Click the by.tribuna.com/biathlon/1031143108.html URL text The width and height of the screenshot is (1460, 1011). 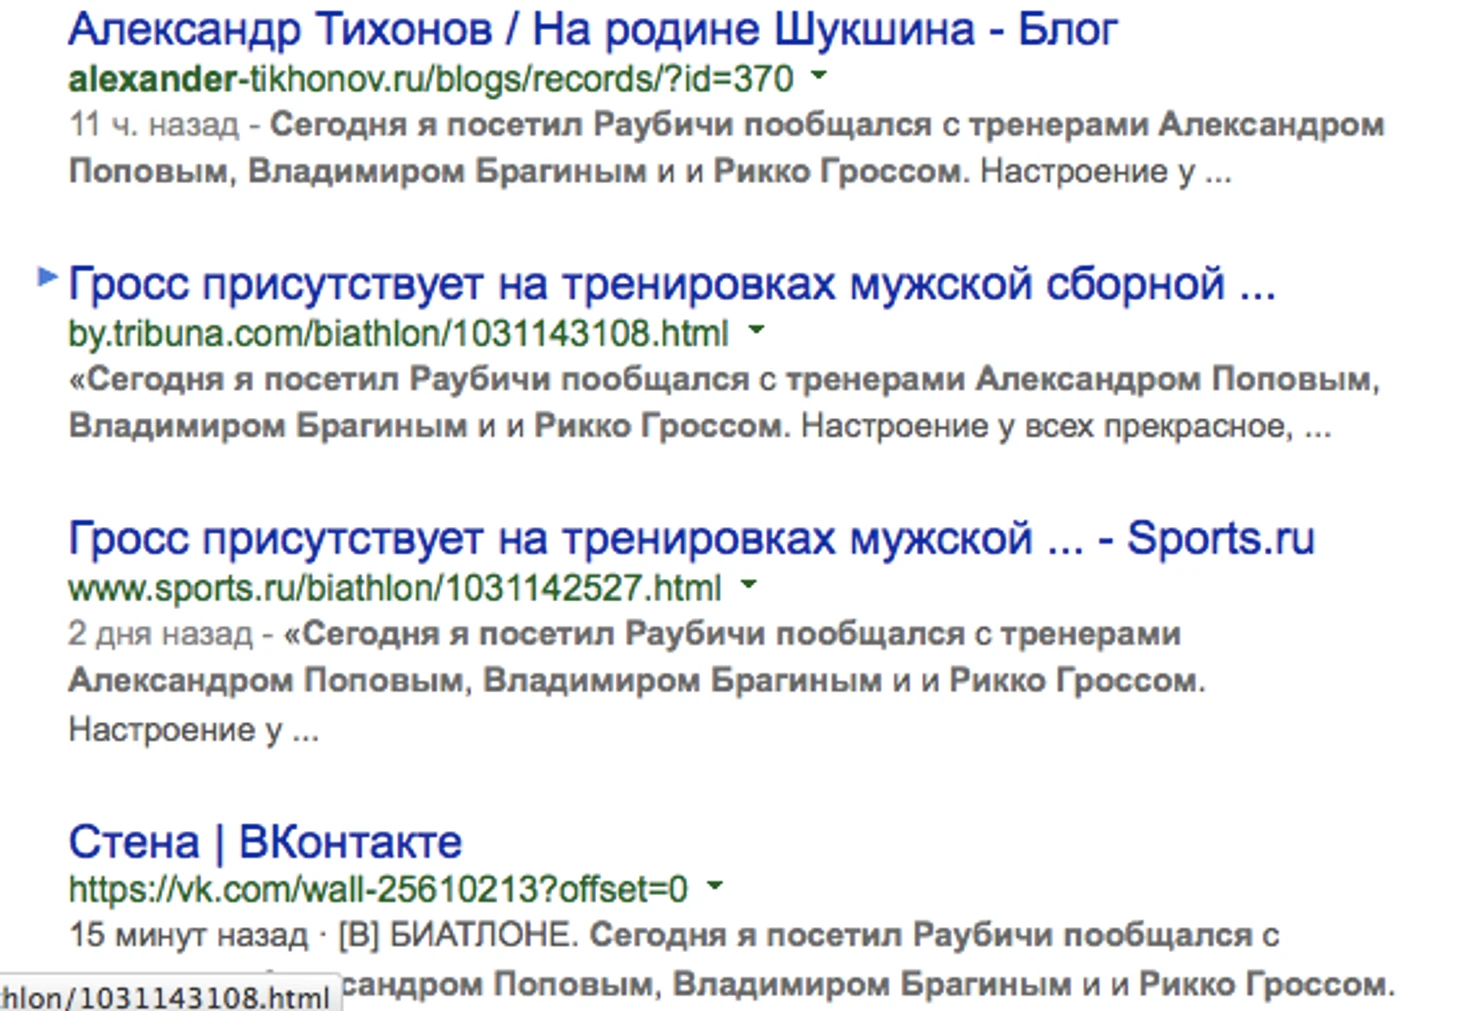(399, 333)
